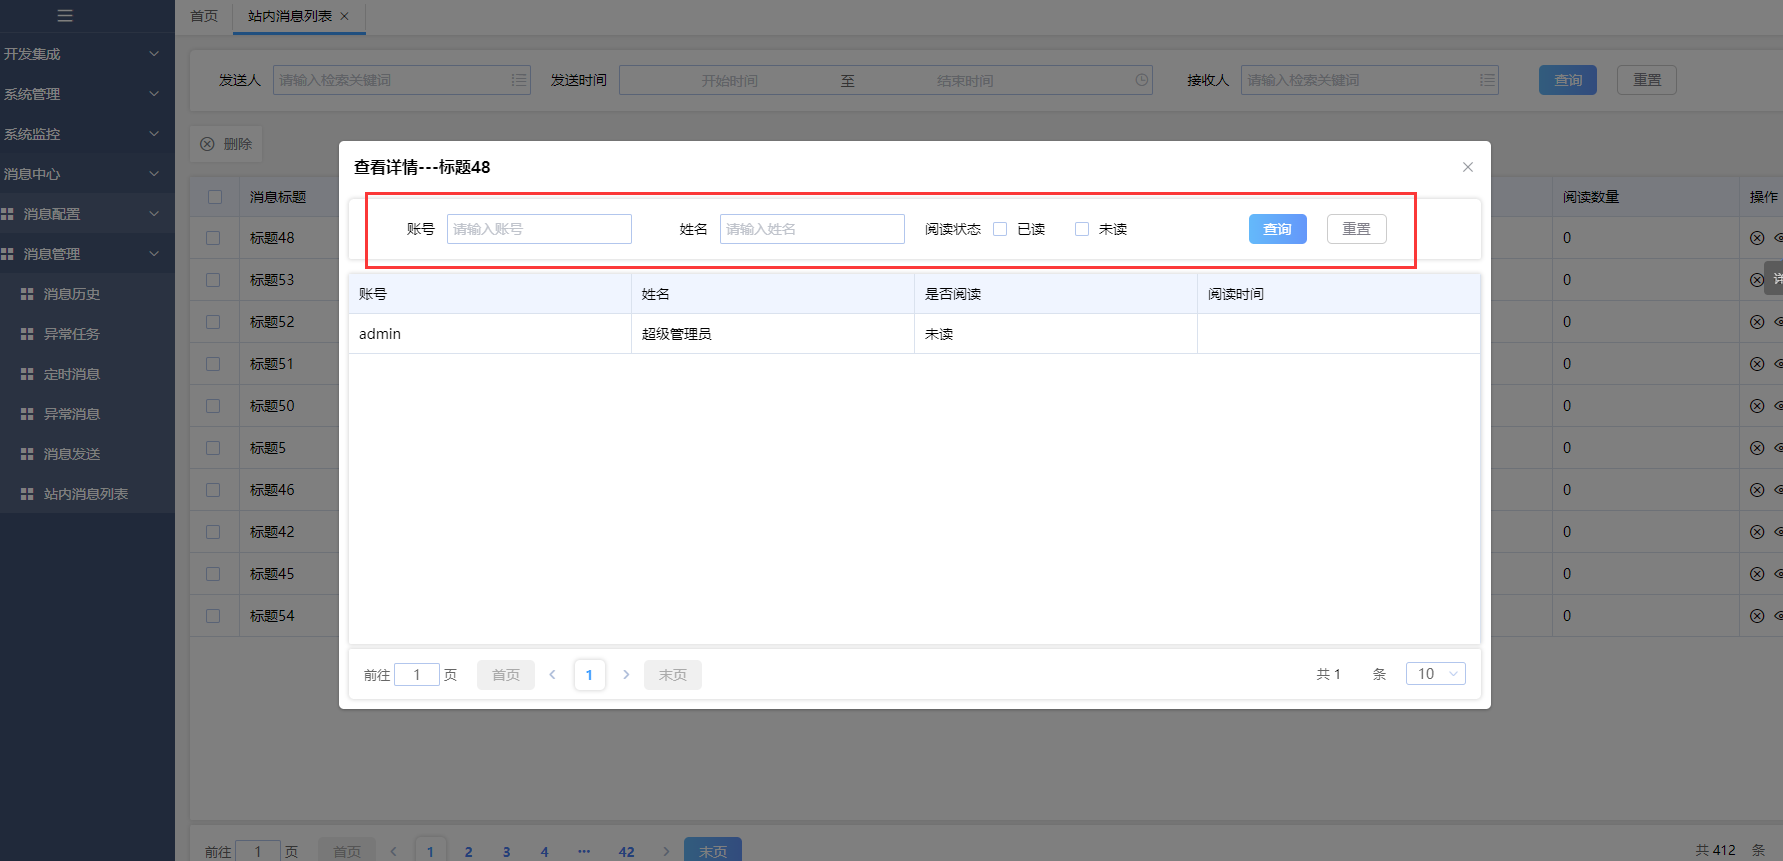Click delete icon in 标题52 row
Viewport: 1783px width, 861px height.
coord(1757,322)
